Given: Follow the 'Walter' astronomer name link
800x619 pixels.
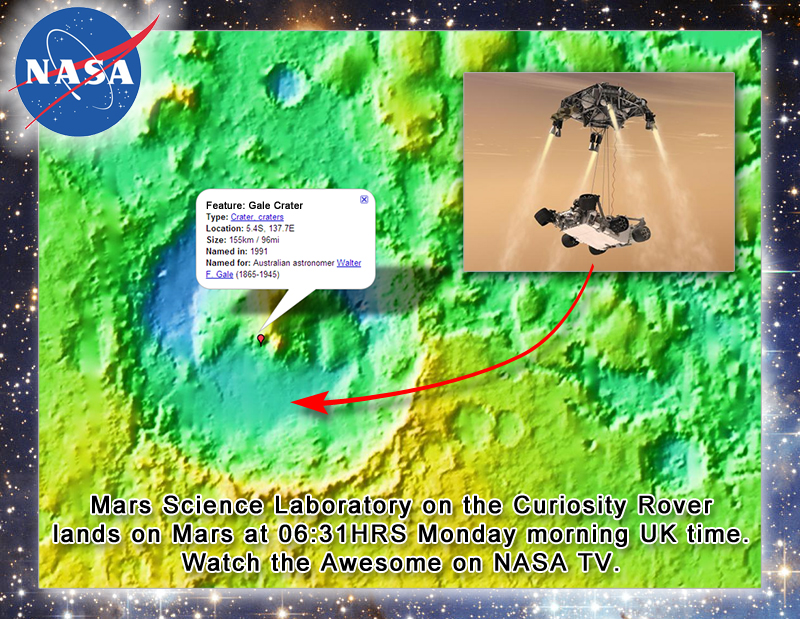Looking at the screenshot, I should point(349,263).
